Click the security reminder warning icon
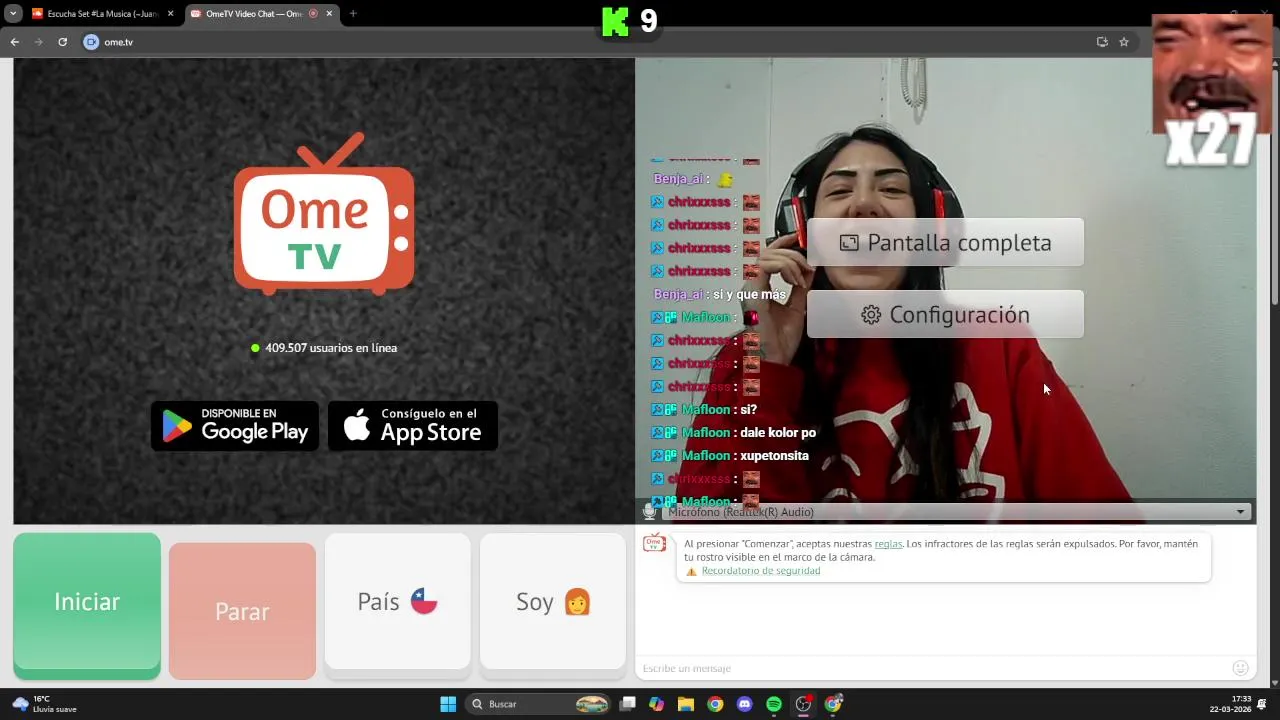This screenshot has height=720, width=1280. tap(691, 572)
